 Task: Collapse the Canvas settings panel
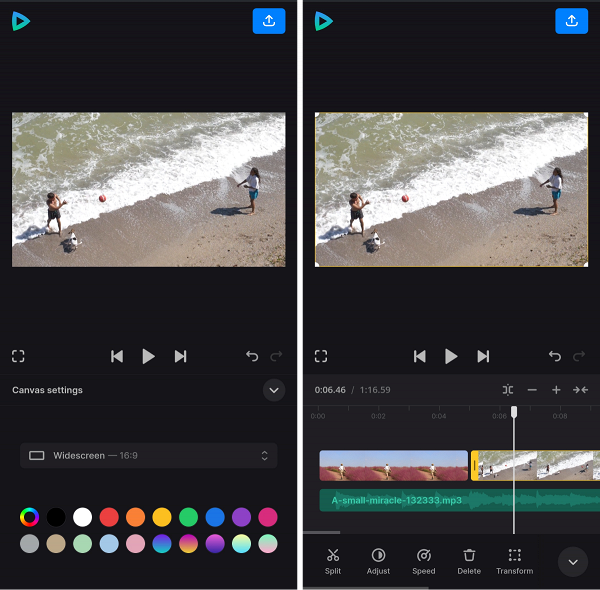coord(274,390)
